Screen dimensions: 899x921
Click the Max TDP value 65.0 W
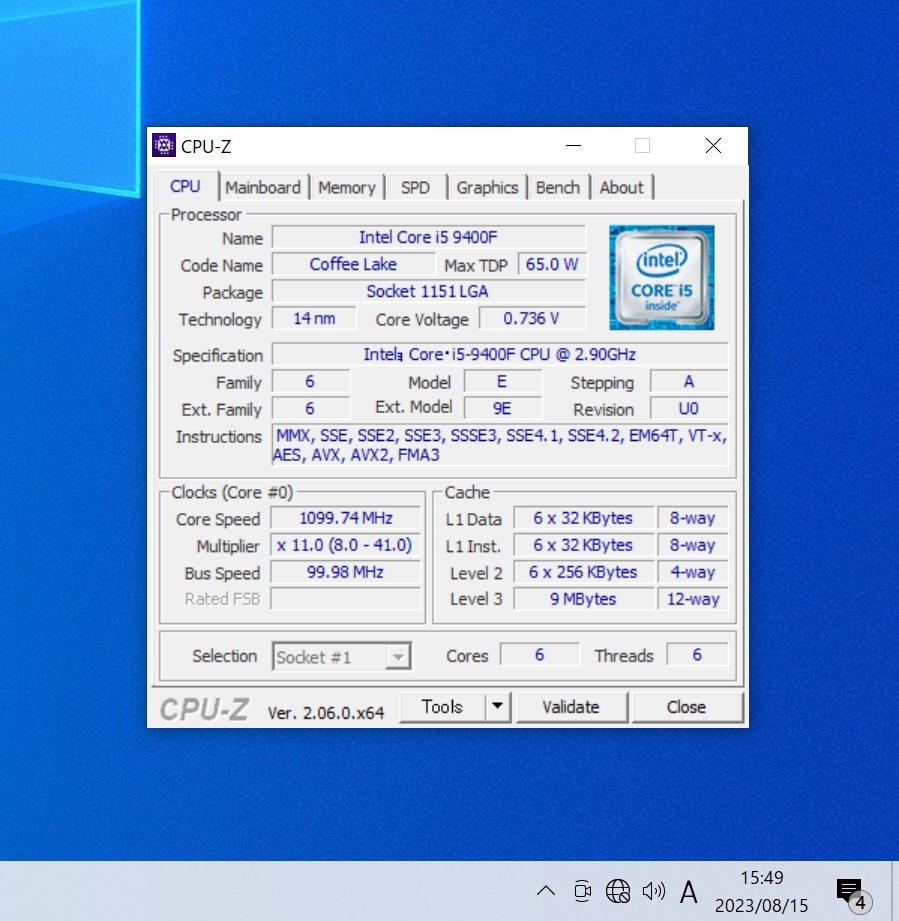click(x=552, y=264)
